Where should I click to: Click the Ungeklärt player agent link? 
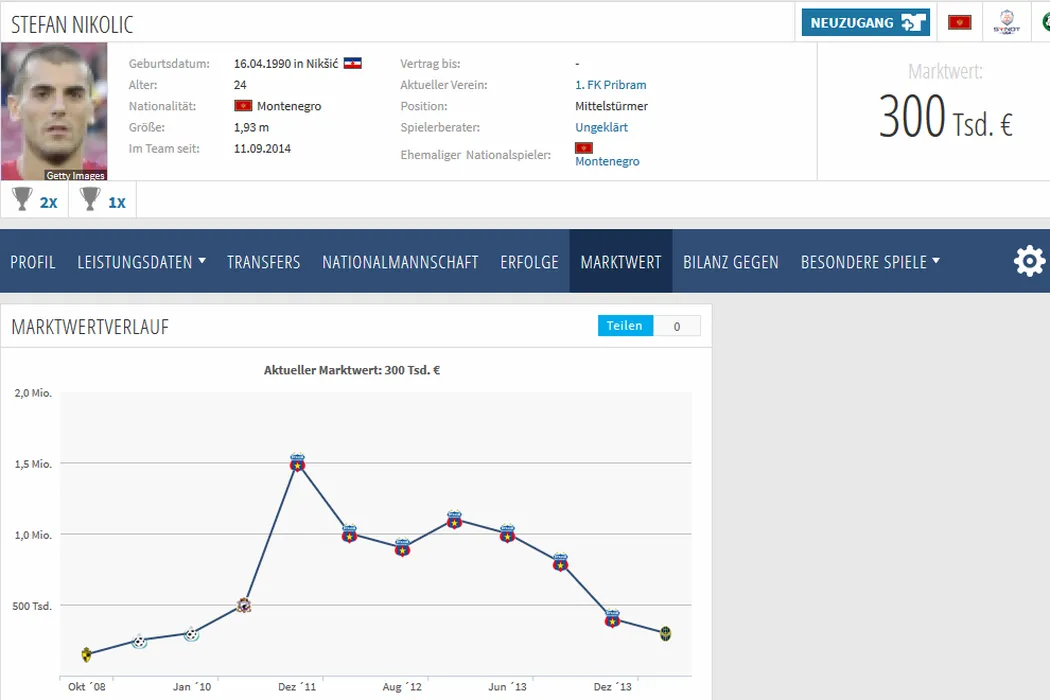pos(601,127)
